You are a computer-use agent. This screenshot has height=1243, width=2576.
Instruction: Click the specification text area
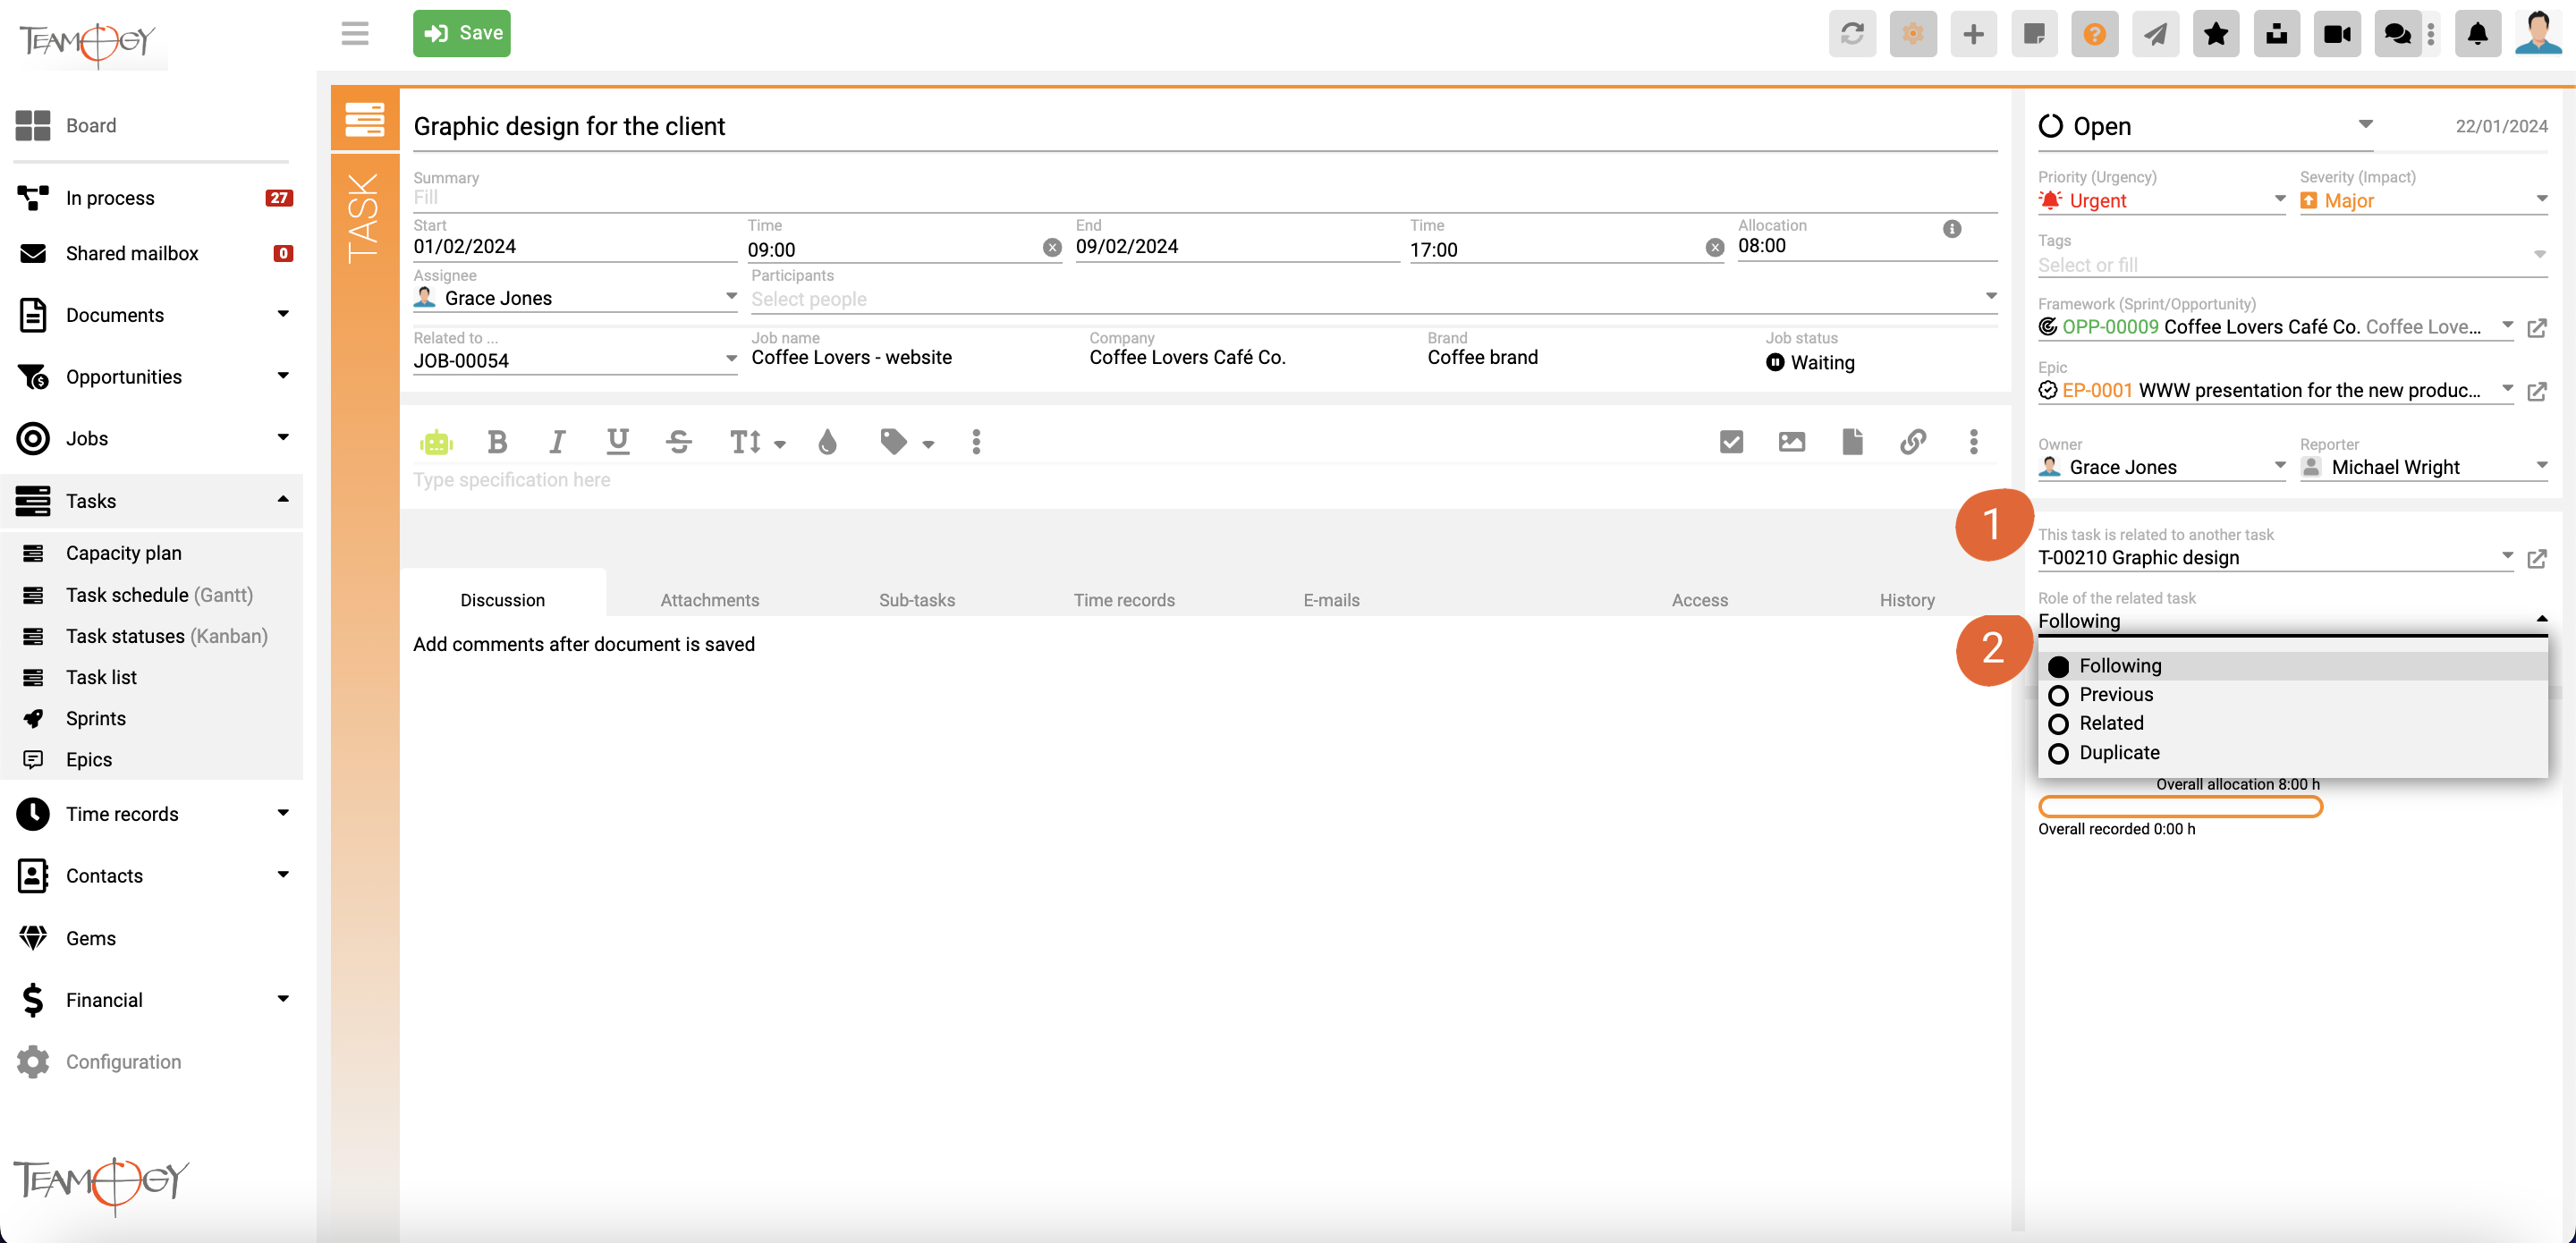pyautogui.click(x=1204, y=481)
